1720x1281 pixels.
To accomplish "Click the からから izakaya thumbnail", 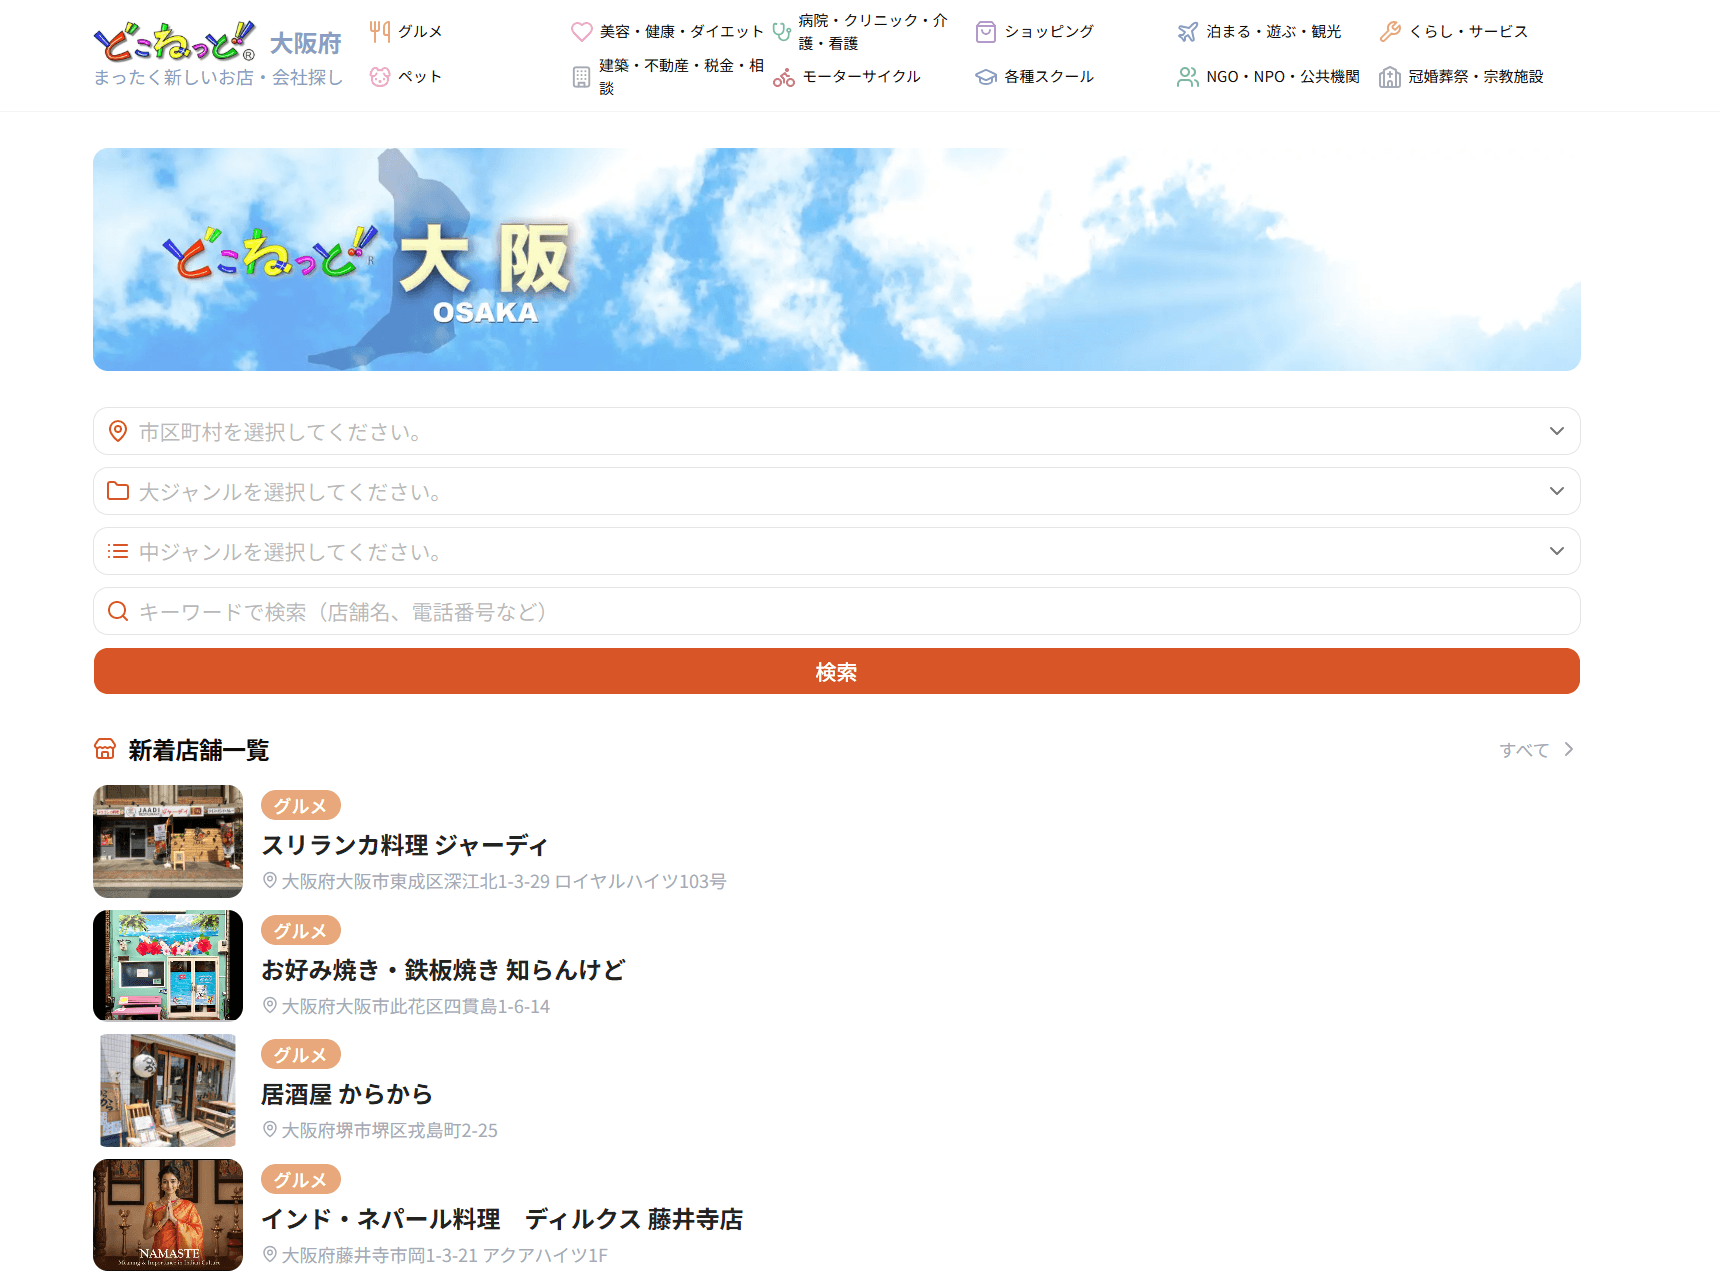I will (168, 1090).
